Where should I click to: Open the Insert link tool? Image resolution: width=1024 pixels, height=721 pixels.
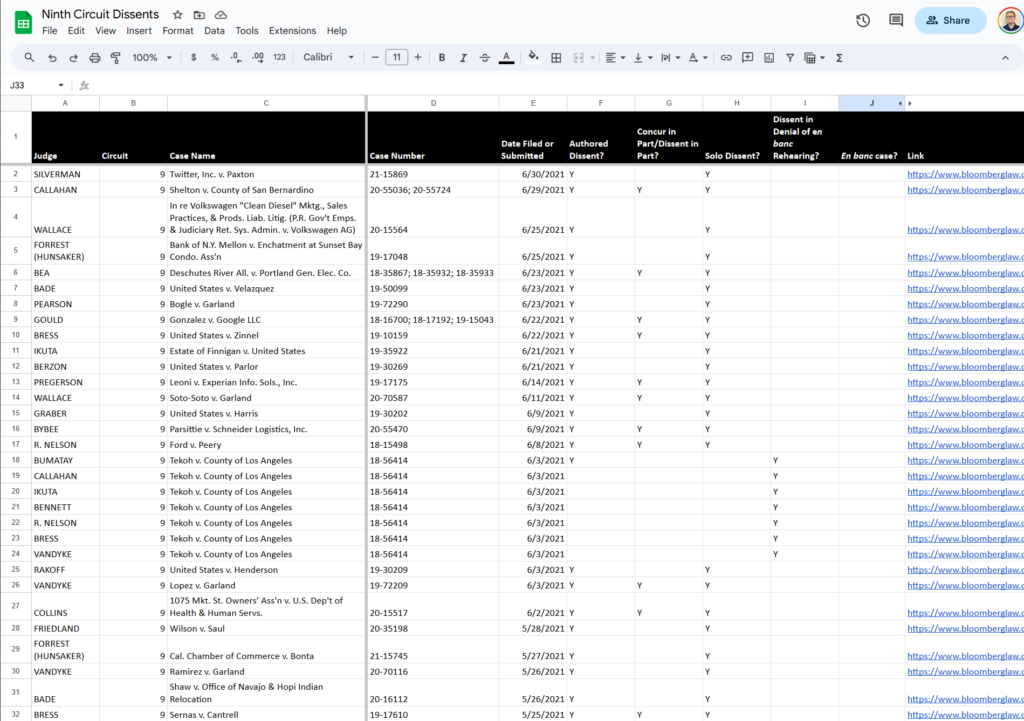(x=726, y=57)
